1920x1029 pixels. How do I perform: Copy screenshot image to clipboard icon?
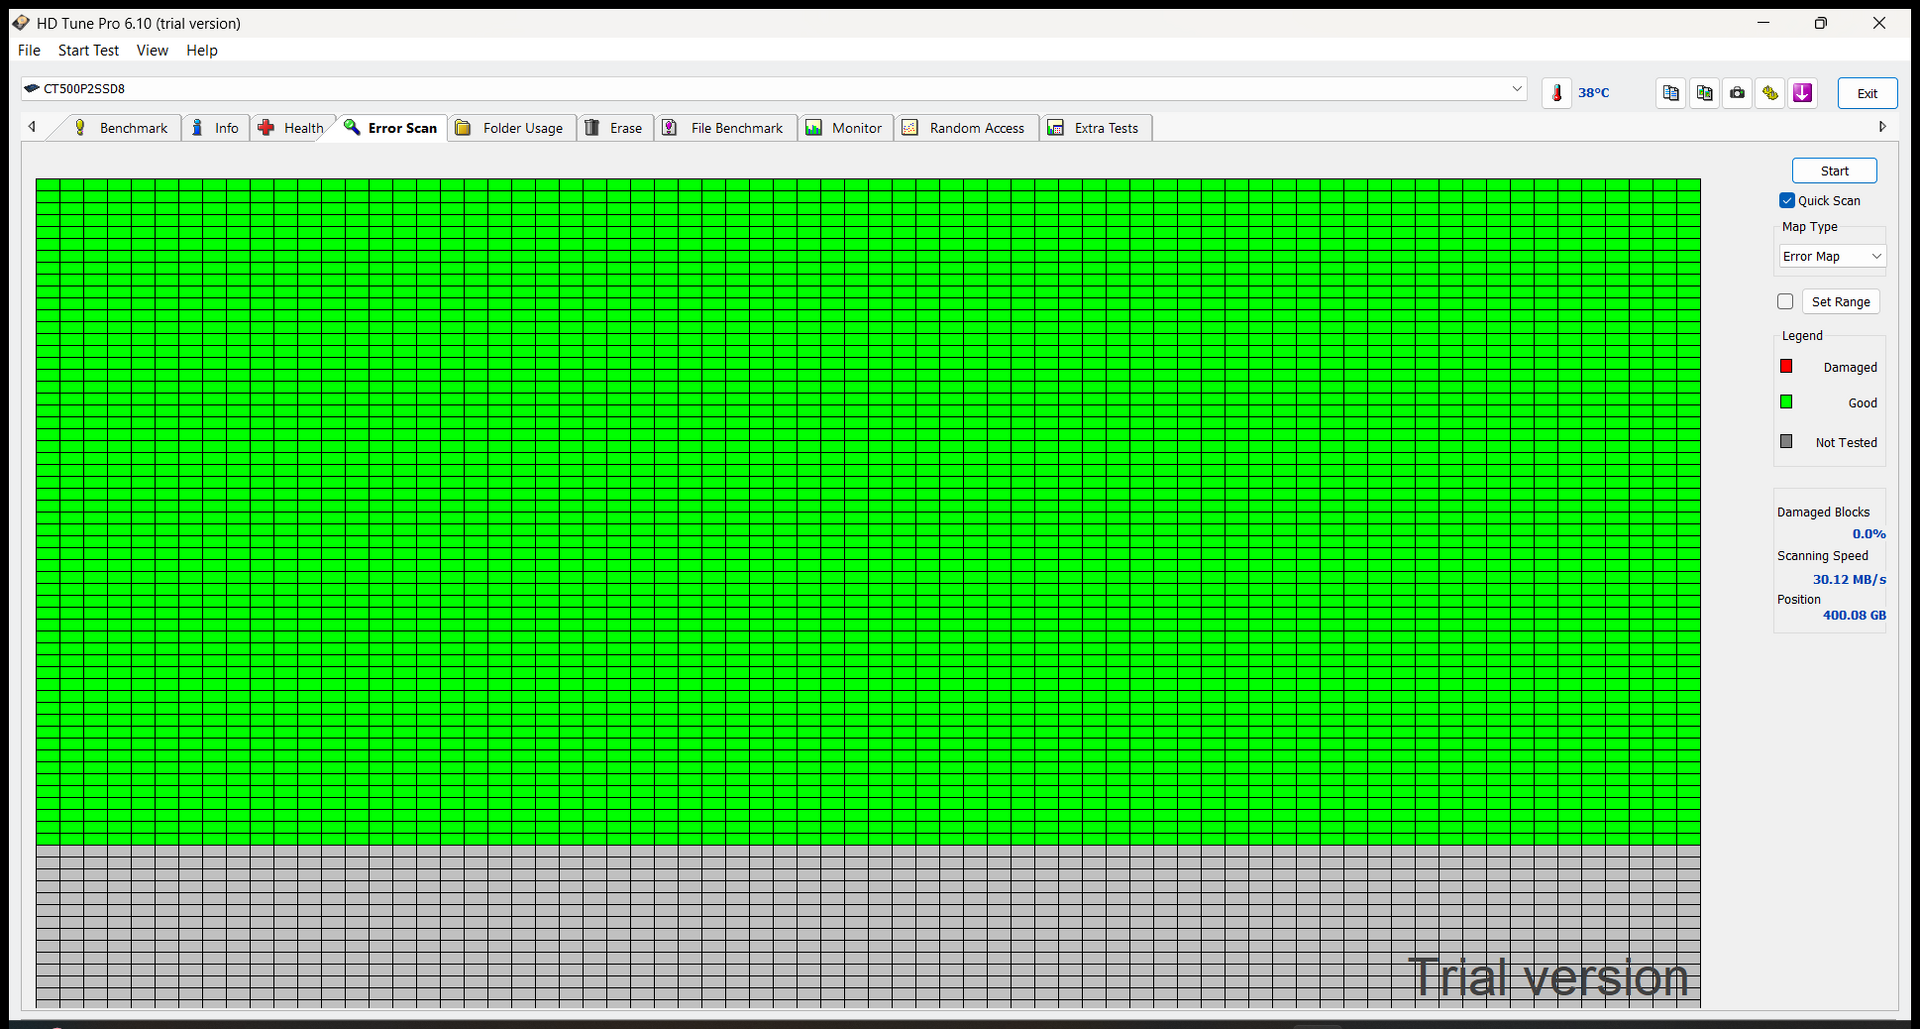point(1704,93)
